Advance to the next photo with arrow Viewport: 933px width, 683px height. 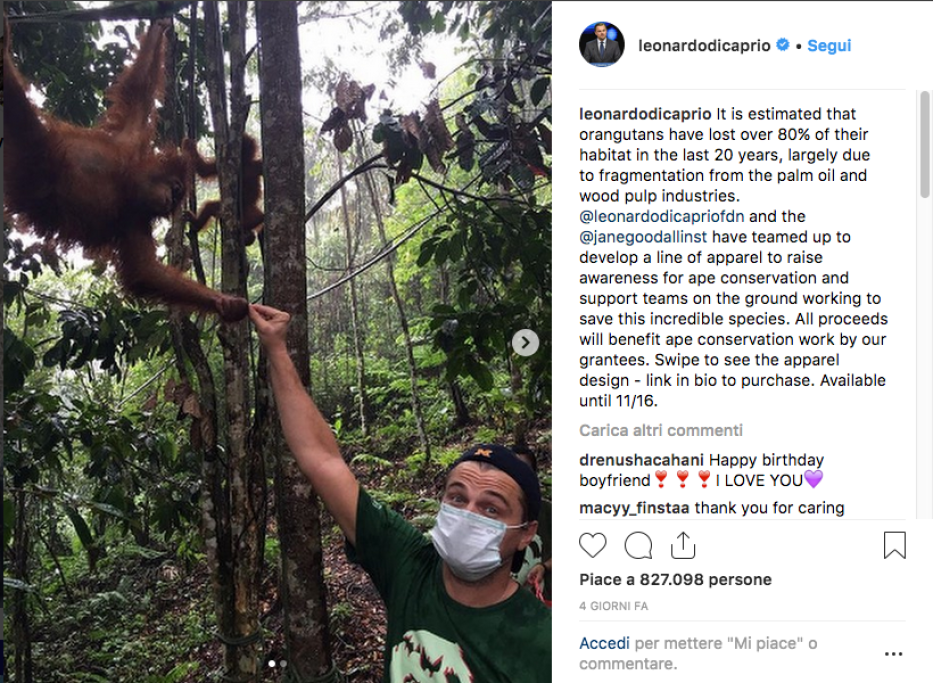click(525, 343)
